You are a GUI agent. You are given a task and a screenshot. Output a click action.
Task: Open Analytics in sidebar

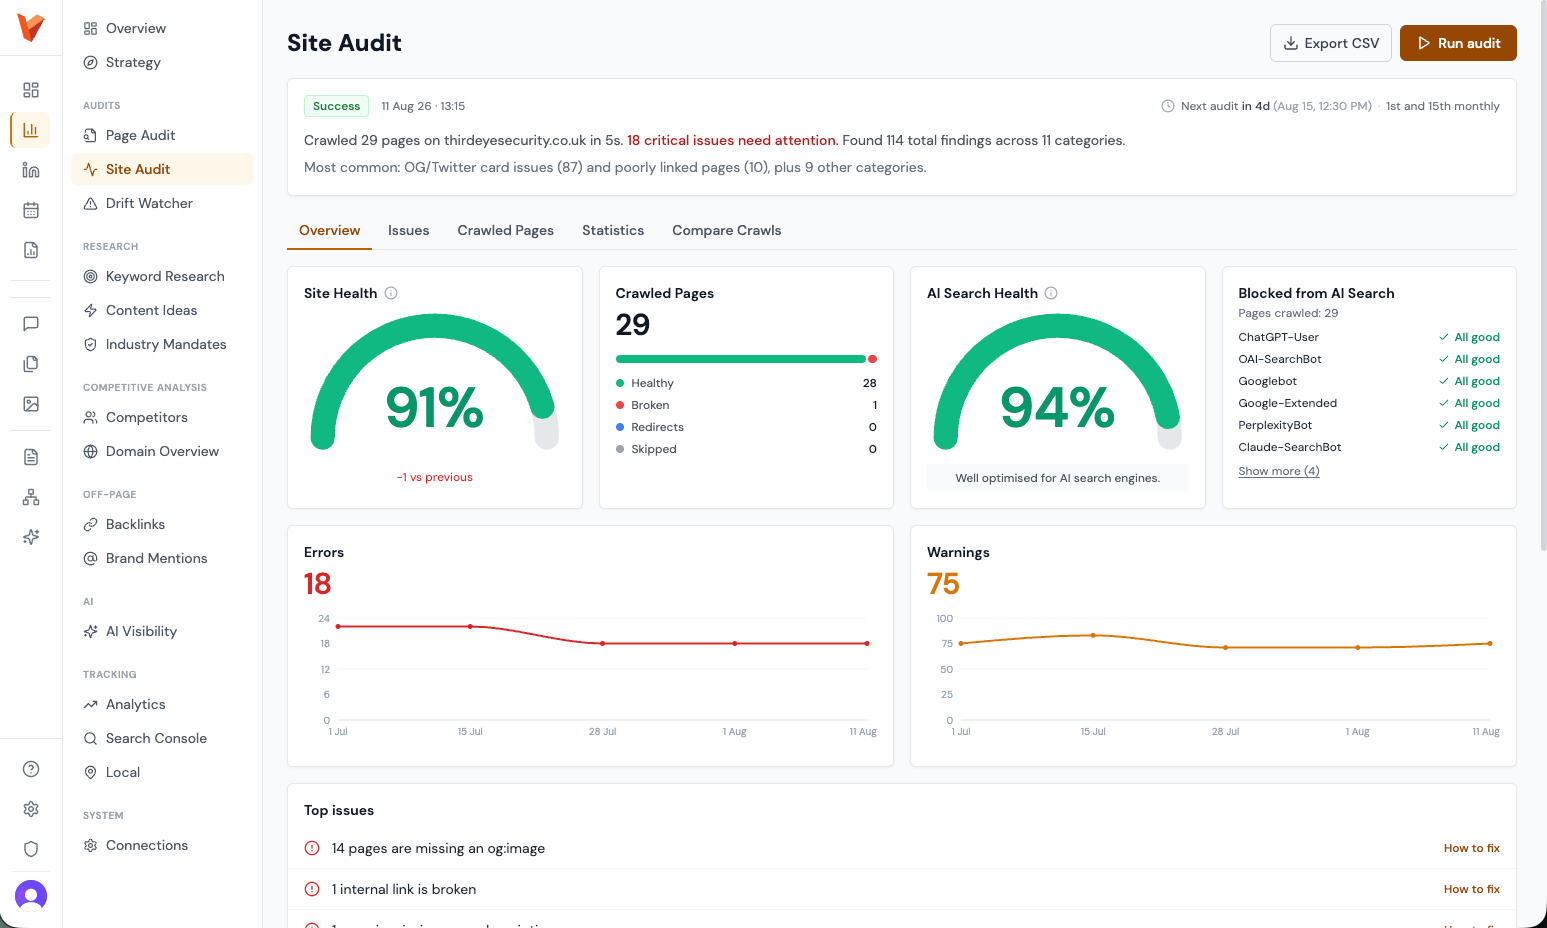point(162,704)
